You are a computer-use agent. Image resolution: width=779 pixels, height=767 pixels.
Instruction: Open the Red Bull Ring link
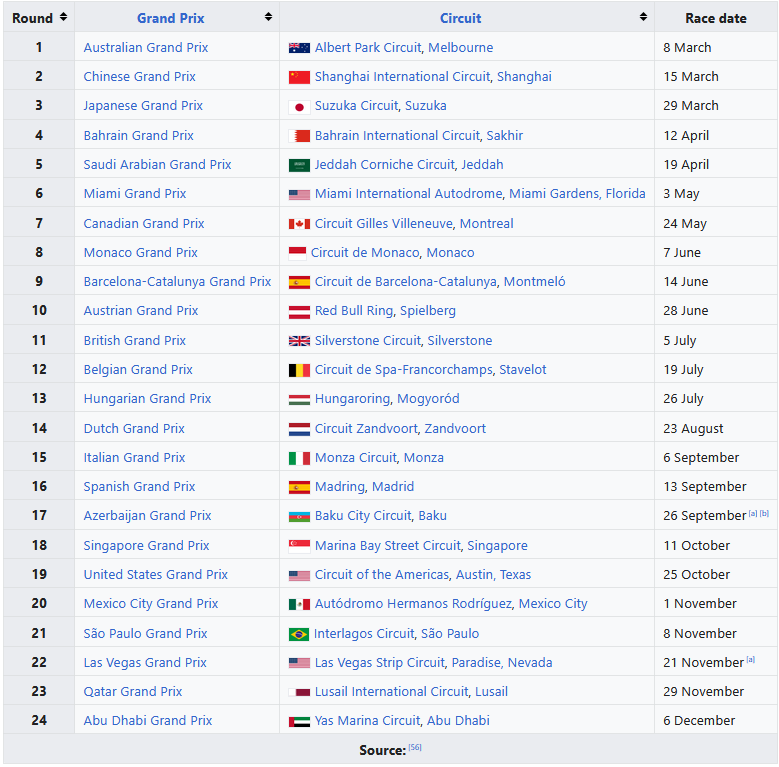coord(354,311)
